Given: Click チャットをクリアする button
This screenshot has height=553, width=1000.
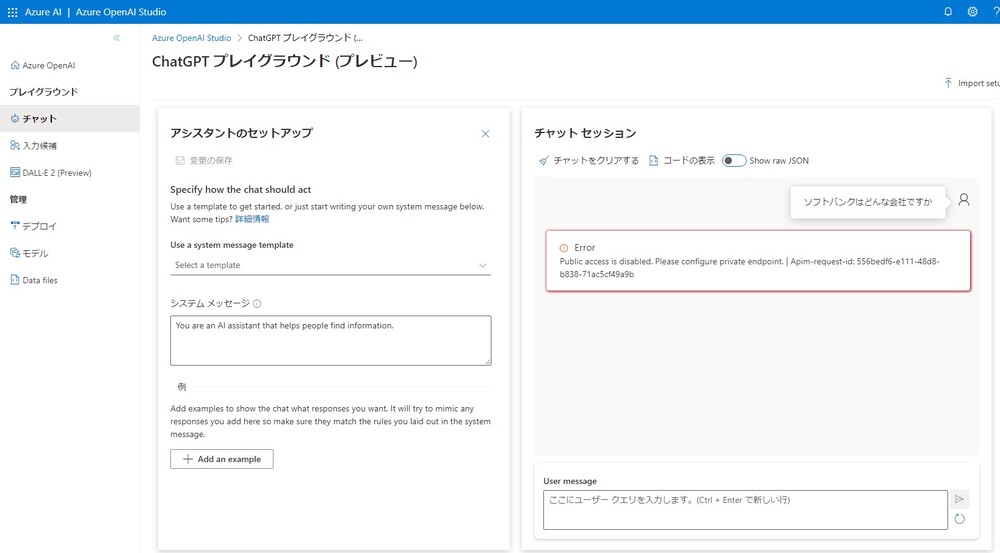Looking at the screenshot, I should tap(588, 160).
